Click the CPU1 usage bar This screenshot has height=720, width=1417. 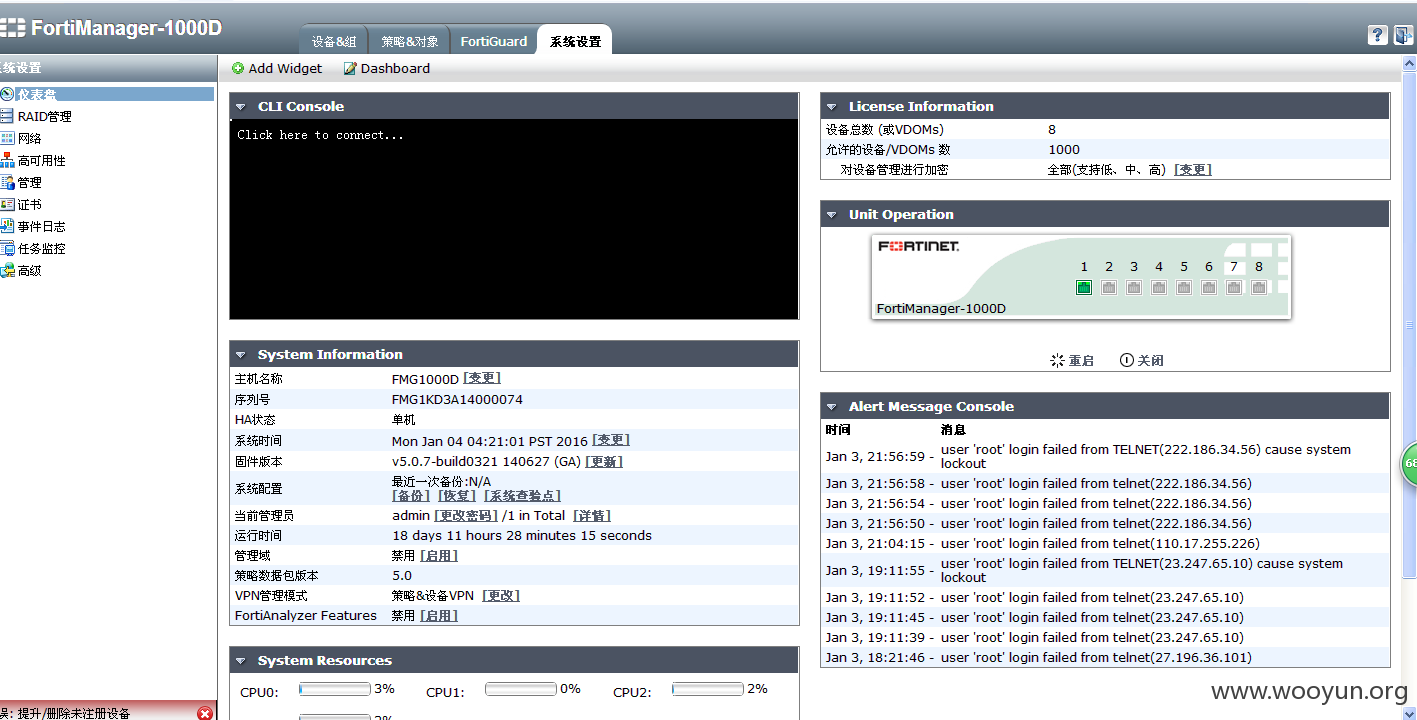(521, 689)
